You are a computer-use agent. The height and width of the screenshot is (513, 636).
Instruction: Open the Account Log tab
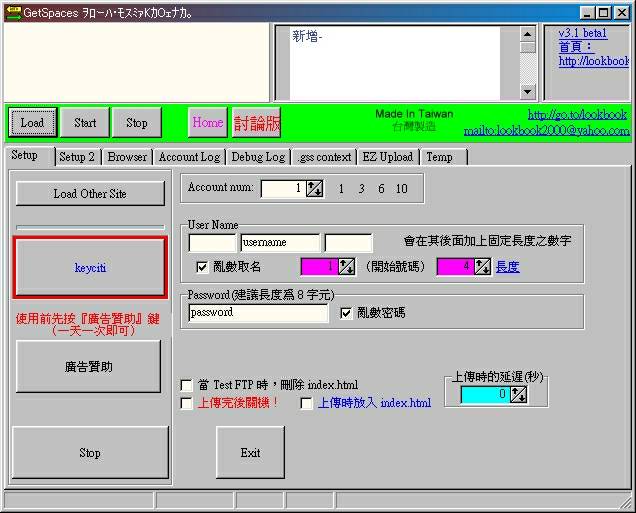(189, 157)
